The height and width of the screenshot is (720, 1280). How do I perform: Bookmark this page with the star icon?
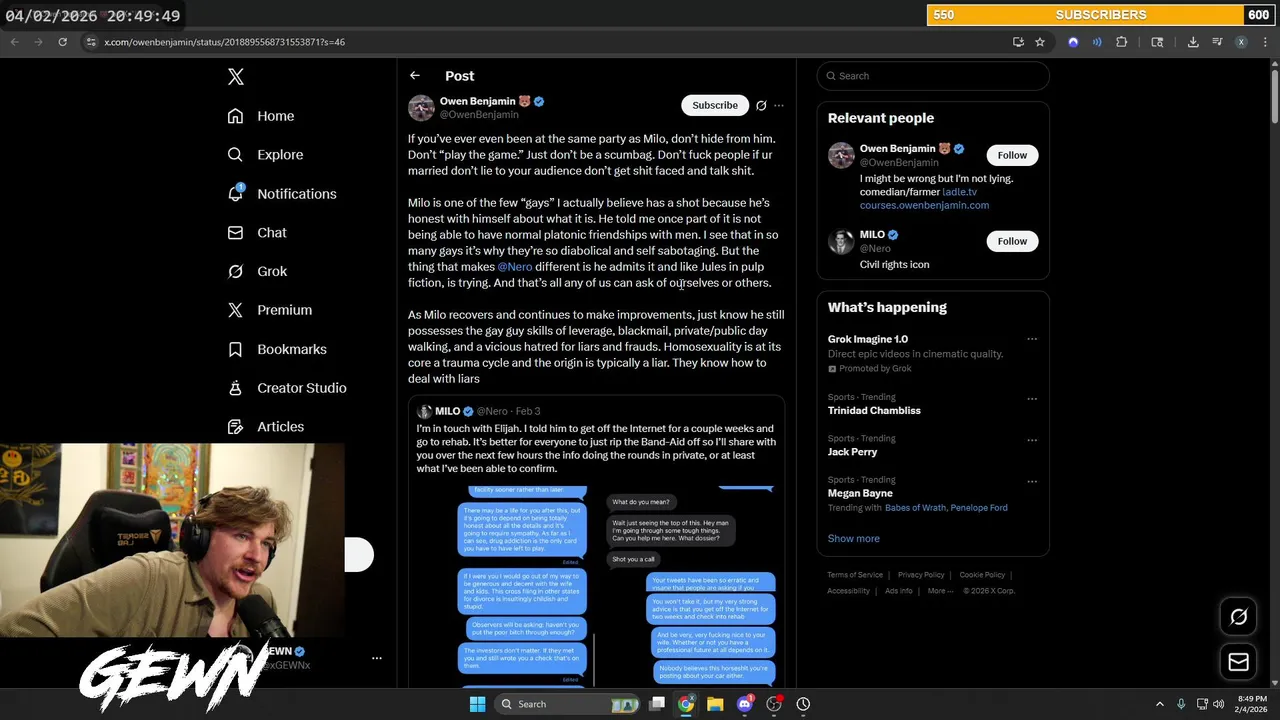pyautogui.click(x=1040, y=42)
